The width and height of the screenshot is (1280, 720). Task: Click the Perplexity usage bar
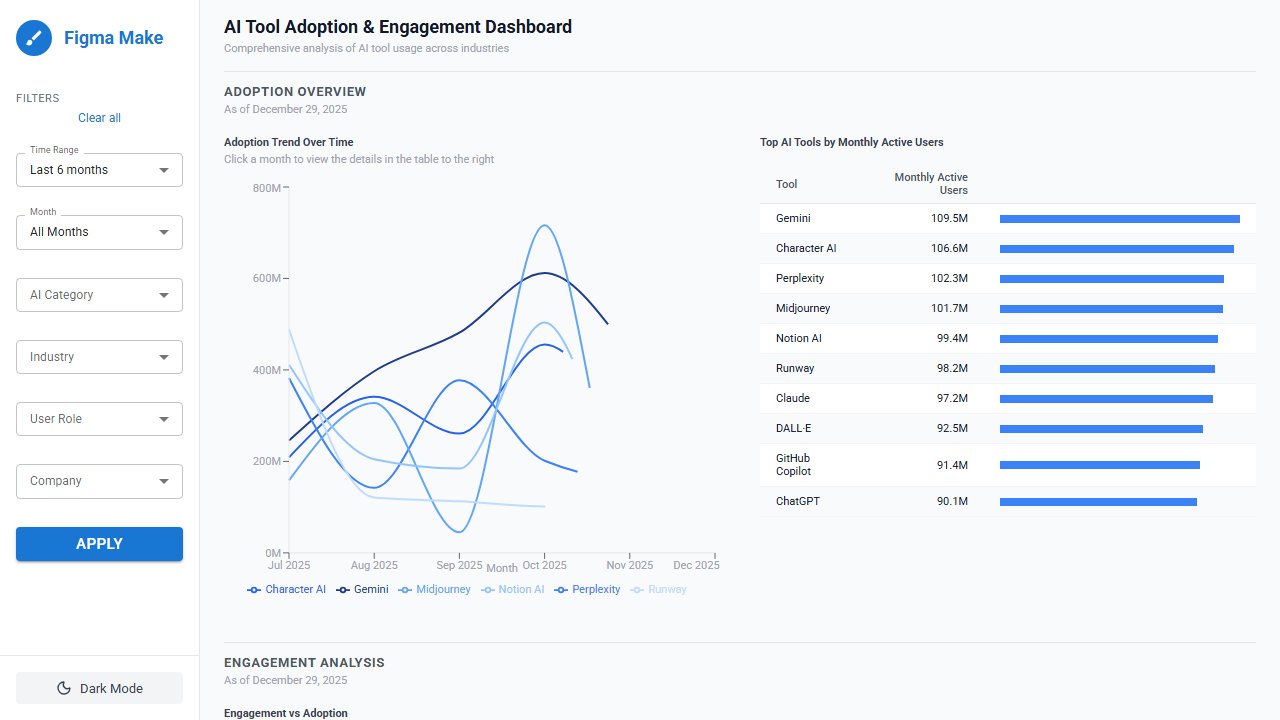[1112, 279]
